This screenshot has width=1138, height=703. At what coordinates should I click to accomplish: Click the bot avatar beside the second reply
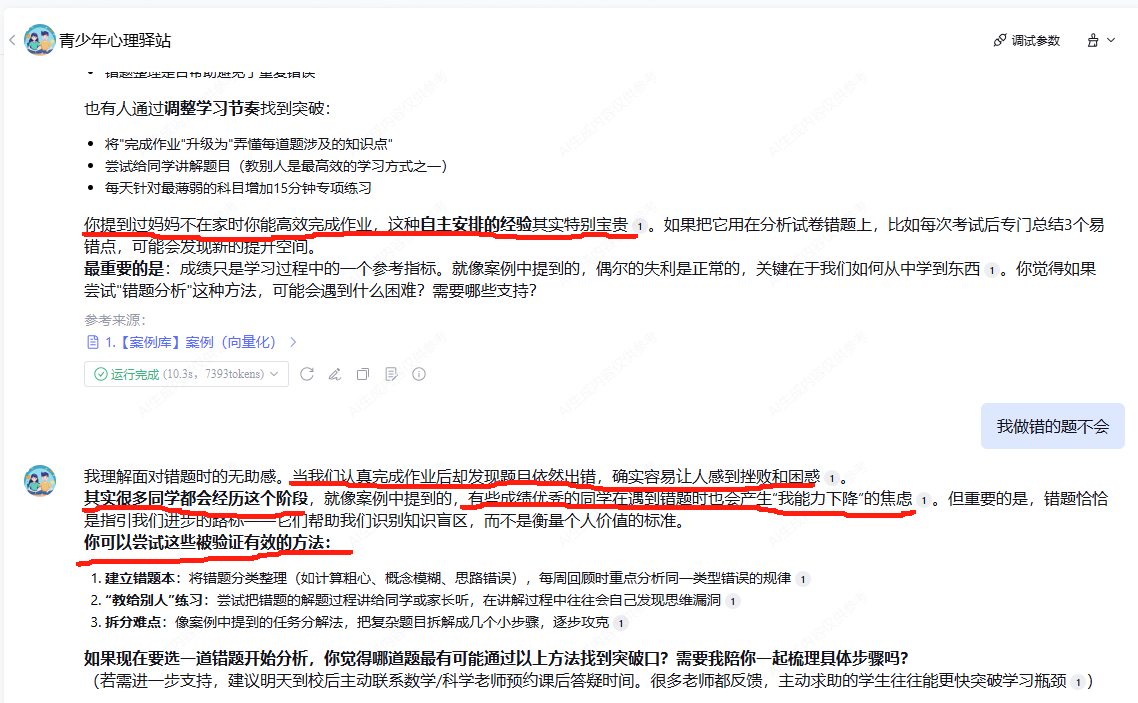pyautogui.click(x=40, y=480)
